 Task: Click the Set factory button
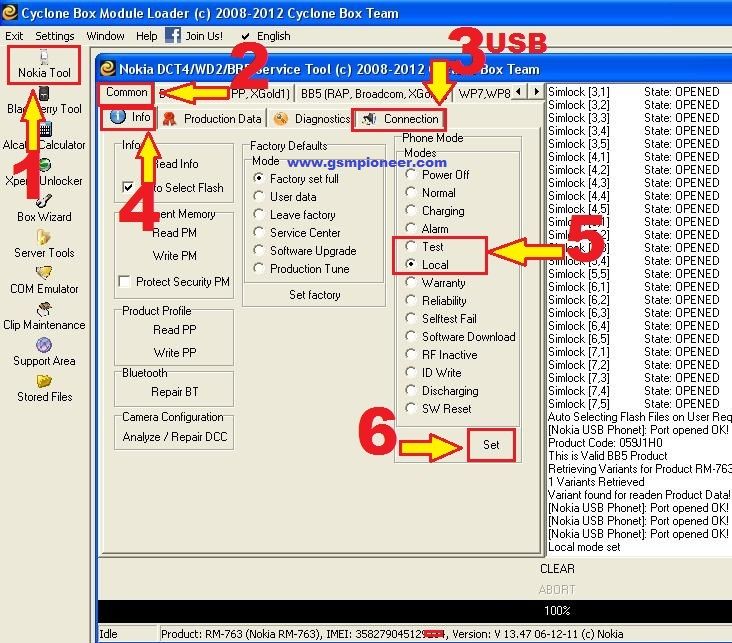pyautogui.click(x=314, y=295)
